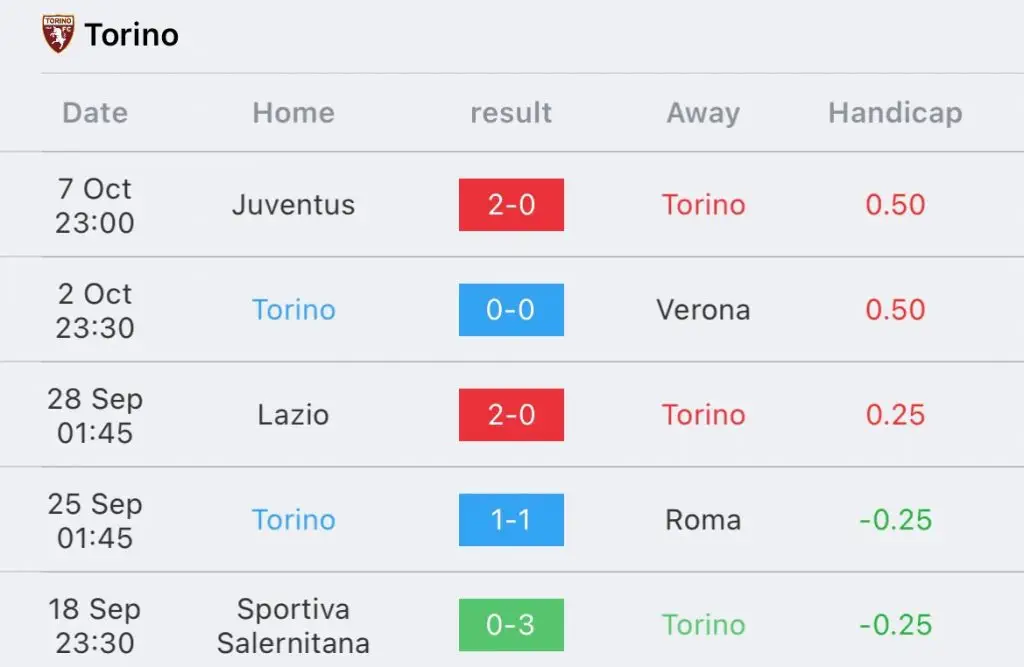Open the red 2-0 Lazio result badge
The height and width of the screenshot is (667, 1024).
(x=511, y=415)
